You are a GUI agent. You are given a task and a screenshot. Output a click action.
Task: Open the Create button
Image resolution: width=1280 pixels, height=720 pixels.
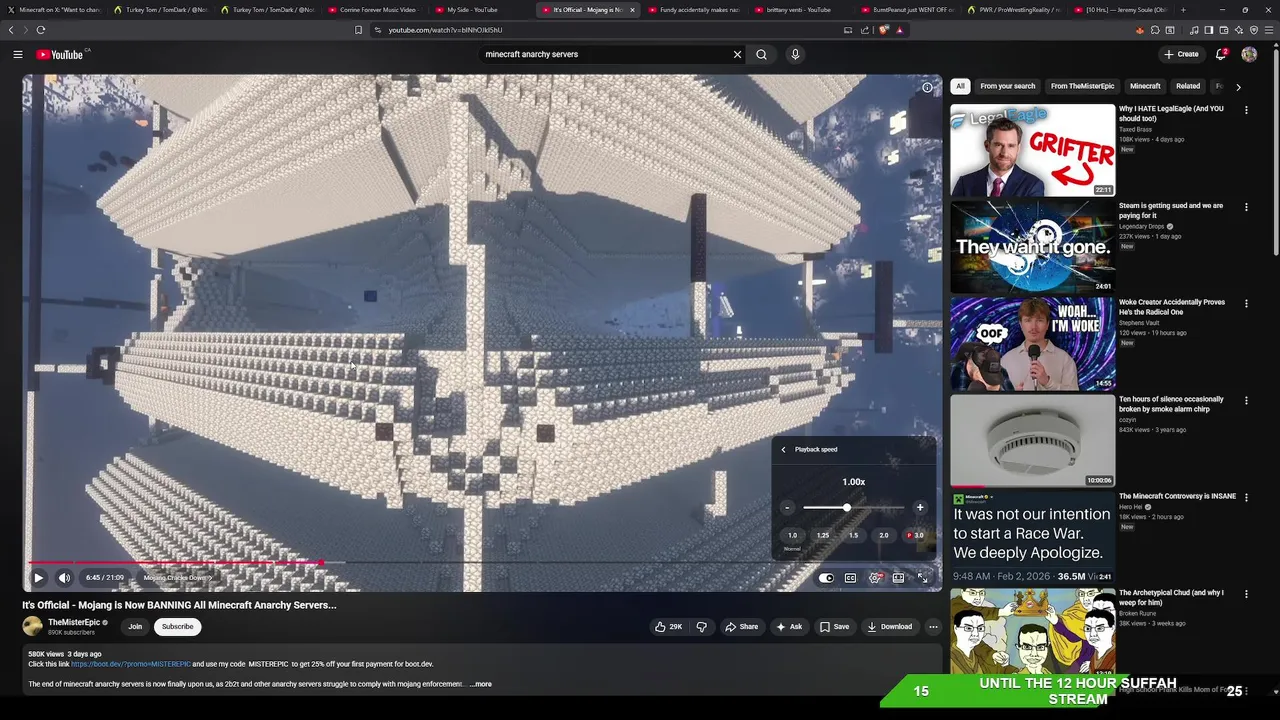[x=1181, y=54]
